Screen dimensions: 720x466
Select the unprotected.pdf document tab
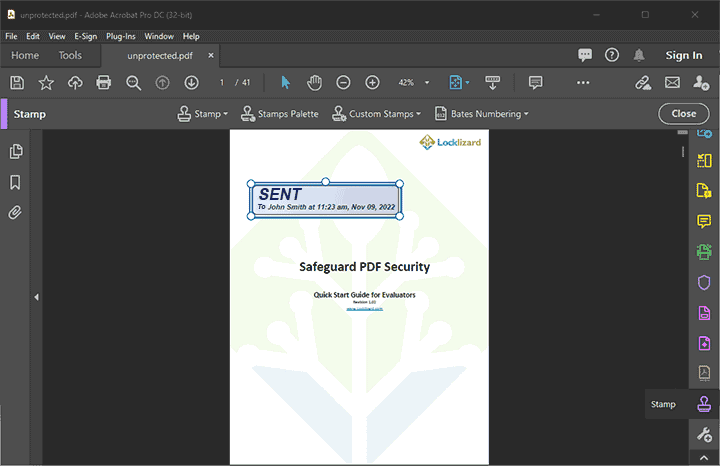160,56
